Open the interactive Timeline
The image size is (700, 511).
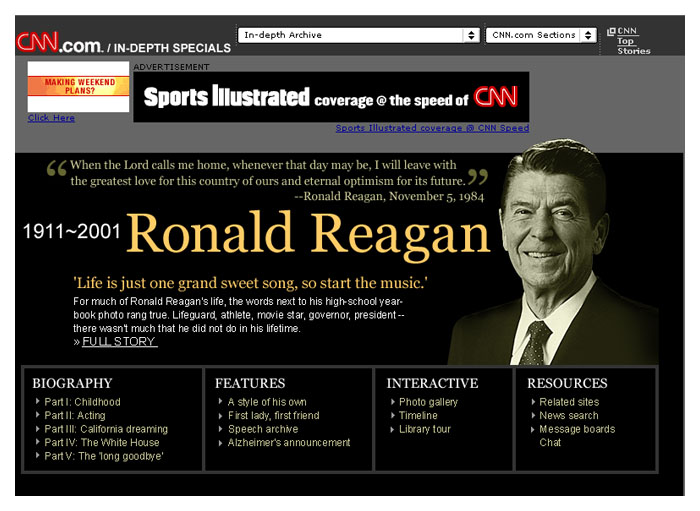[x=418, y=415]
